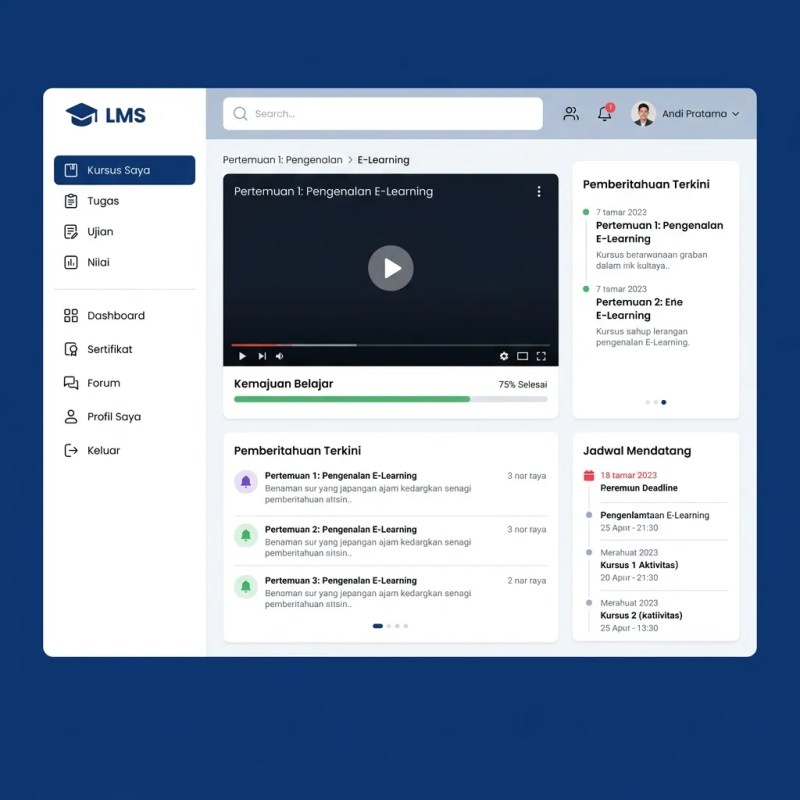Open the notification bell in header

[x=605, y=113]
